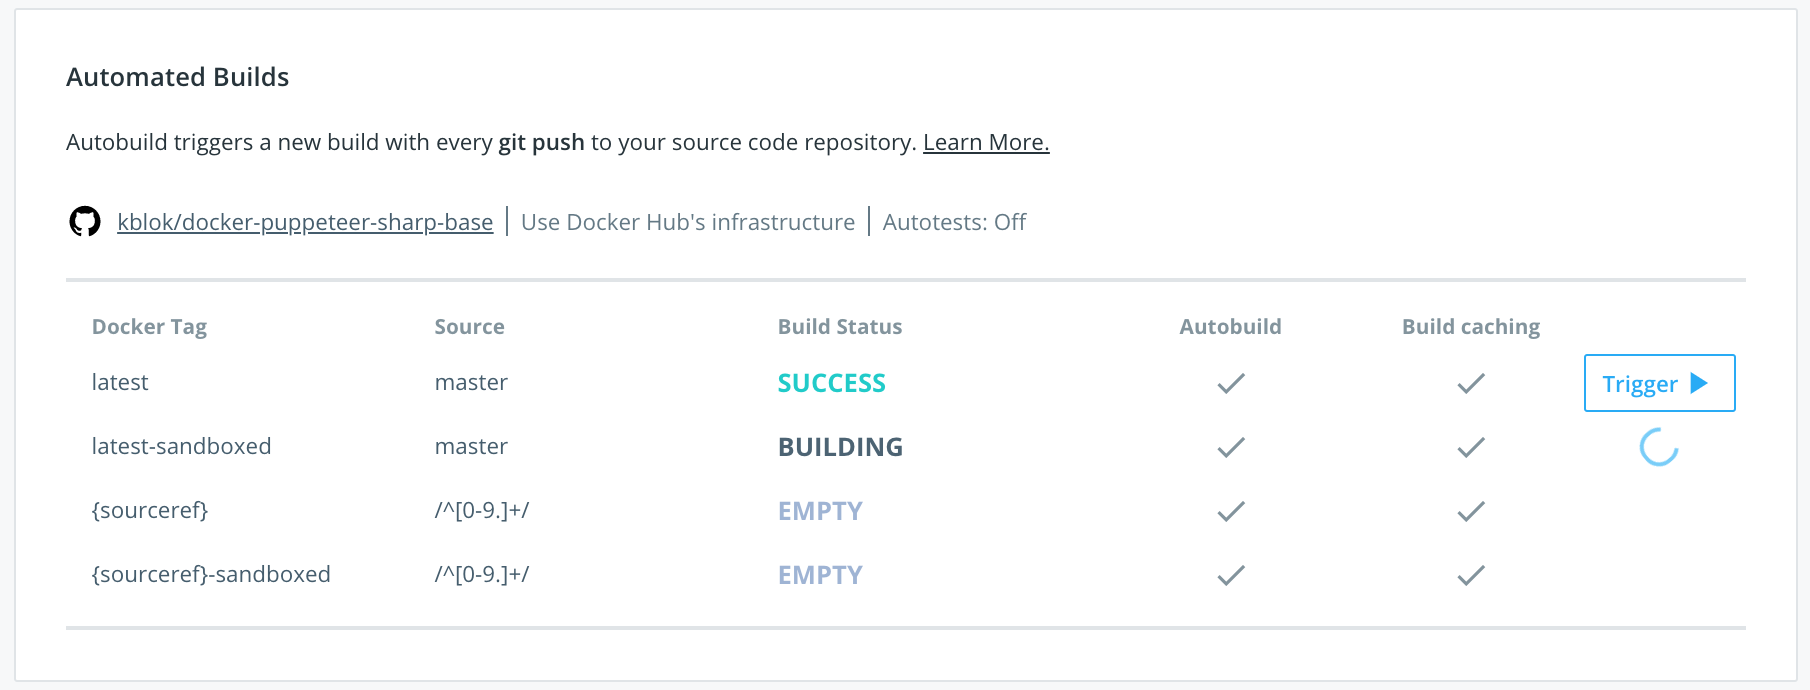
Task: Click the Trigger button for latest
Action: pos(1659,383)
